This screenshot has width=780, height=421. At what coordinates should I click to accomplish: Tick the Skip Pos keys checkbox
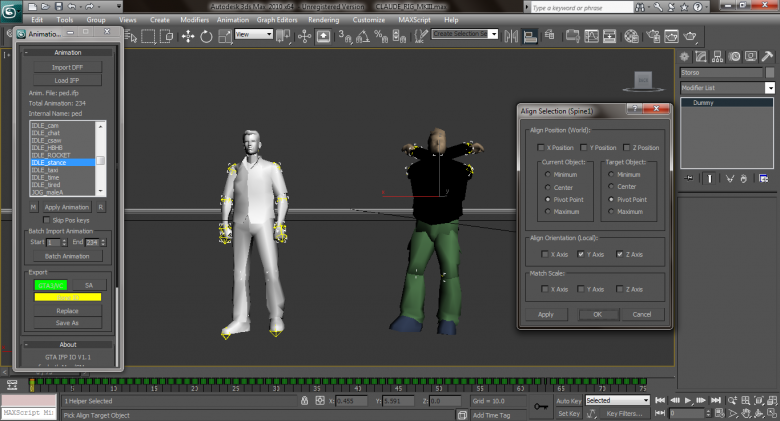coord(46,220)
